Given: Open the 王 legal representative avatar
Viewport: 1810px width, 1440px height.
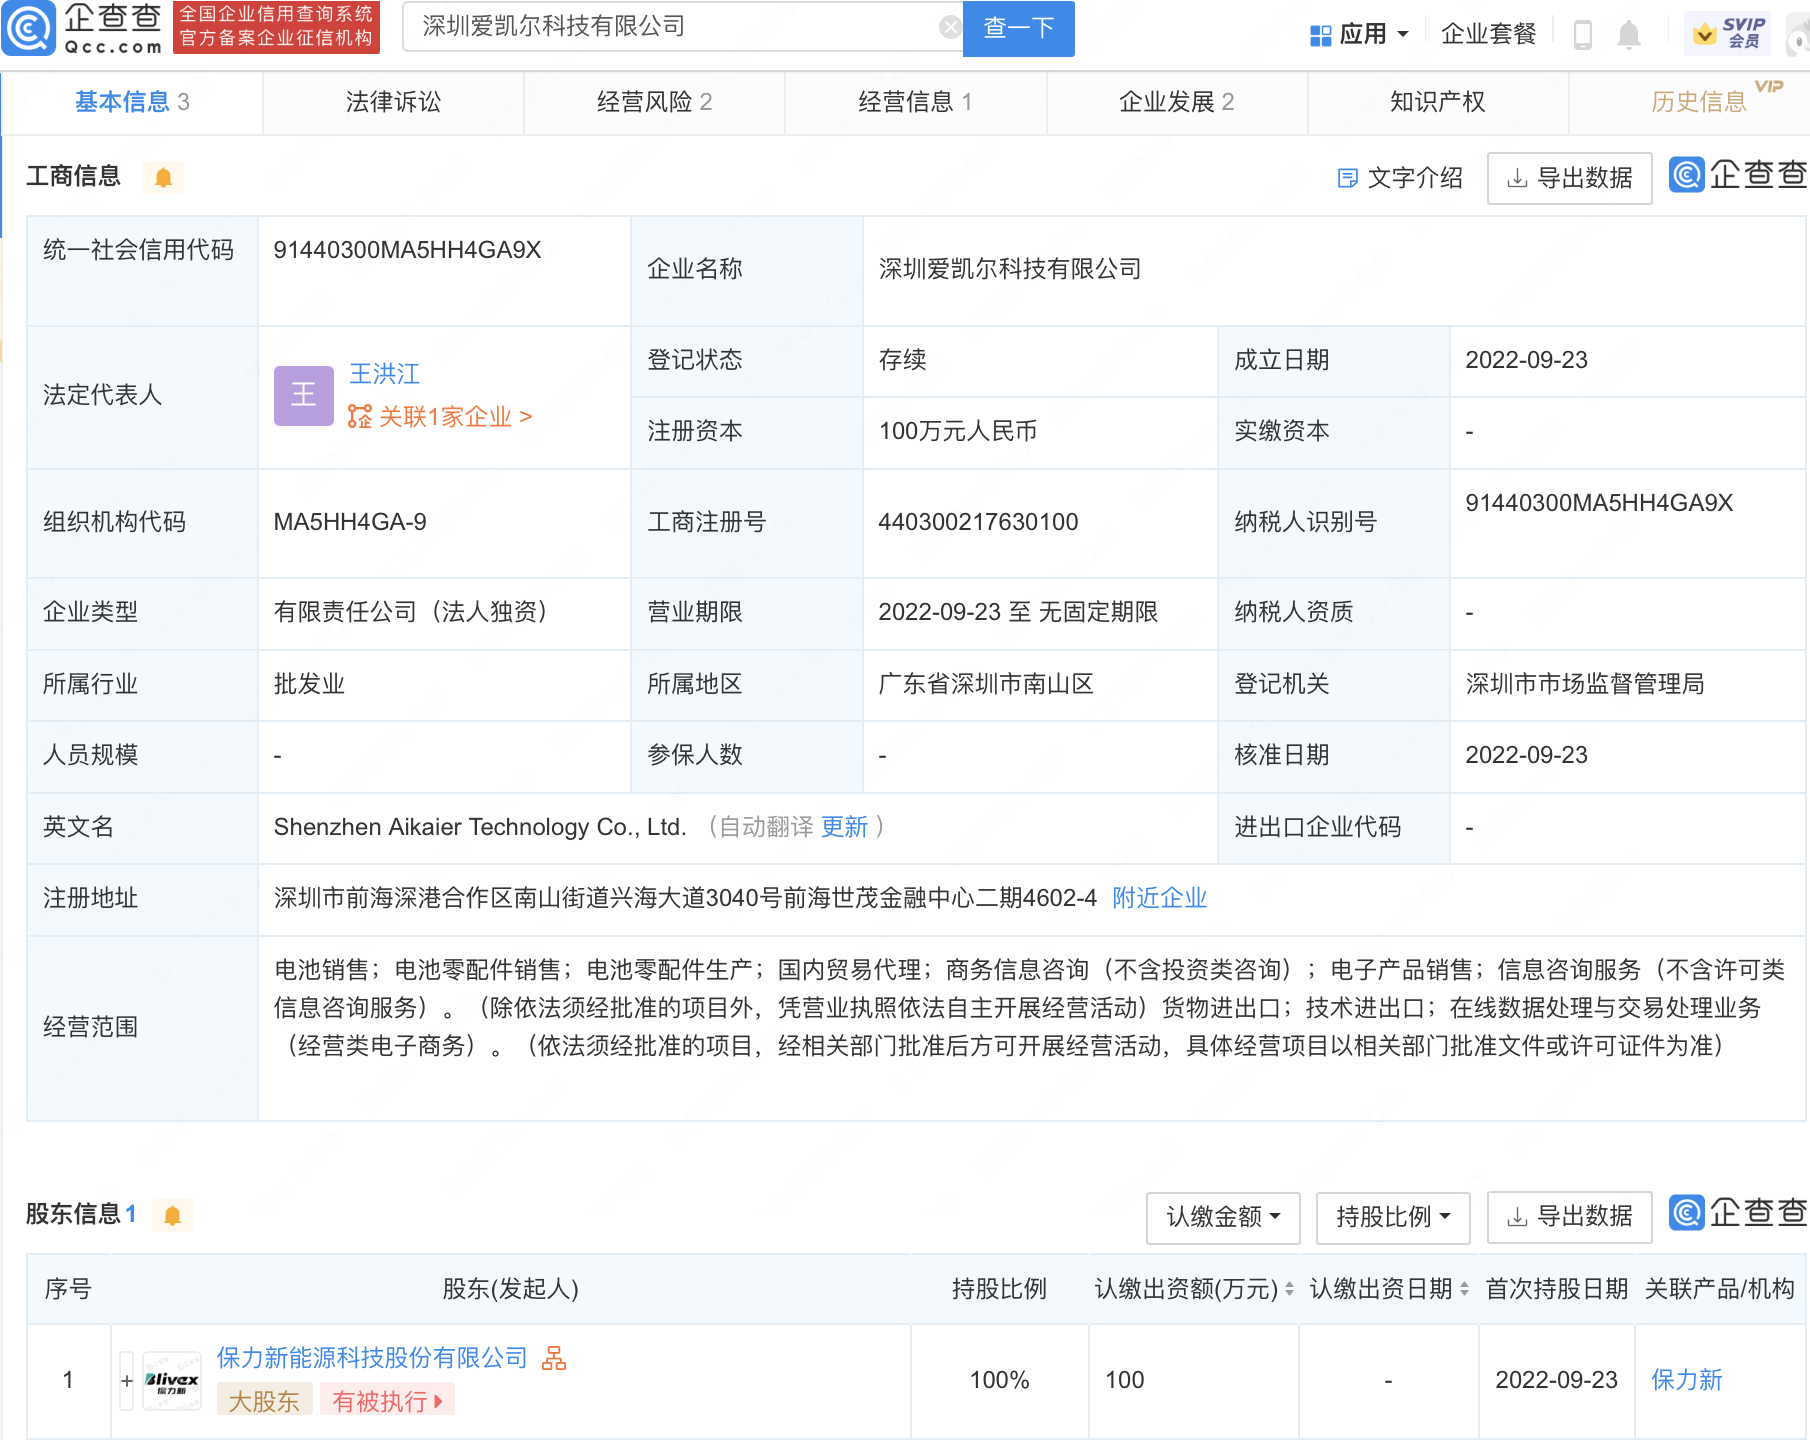Looking at the screenshot, I should [304, 396].
